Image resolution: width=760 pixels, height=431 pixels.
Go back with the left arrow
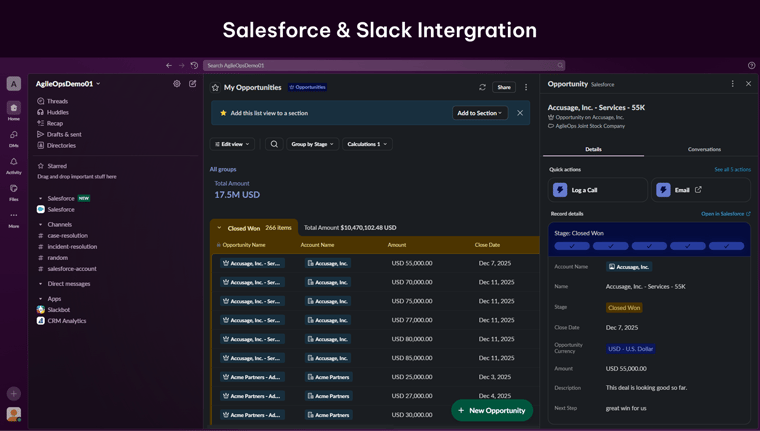pyautogui.click(x=169, y=65)
